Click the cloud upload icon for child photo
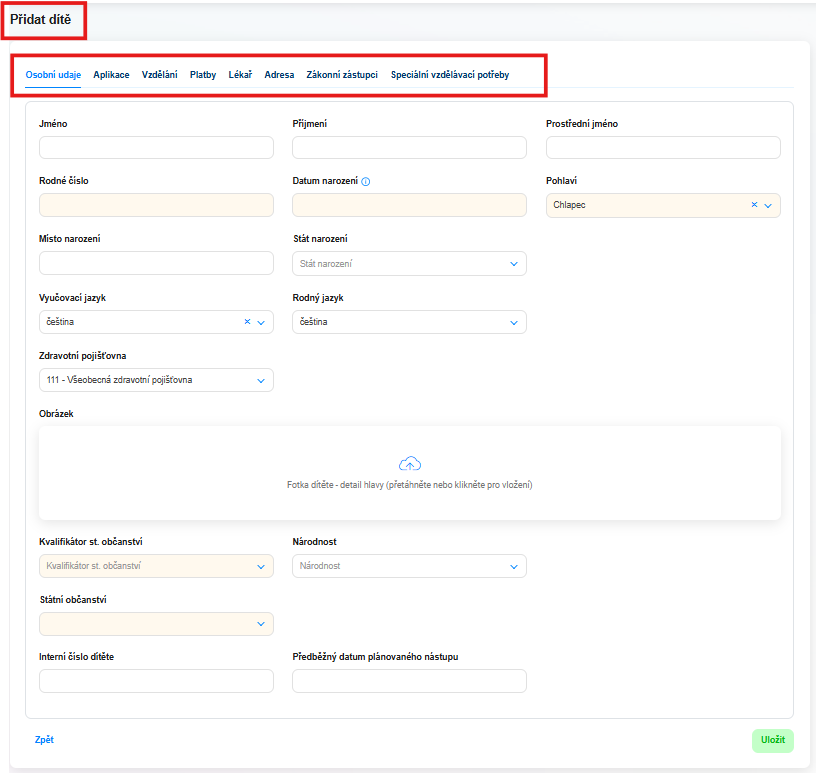The height and width of the screenshot is (773, 816). (x=410, y=463)
